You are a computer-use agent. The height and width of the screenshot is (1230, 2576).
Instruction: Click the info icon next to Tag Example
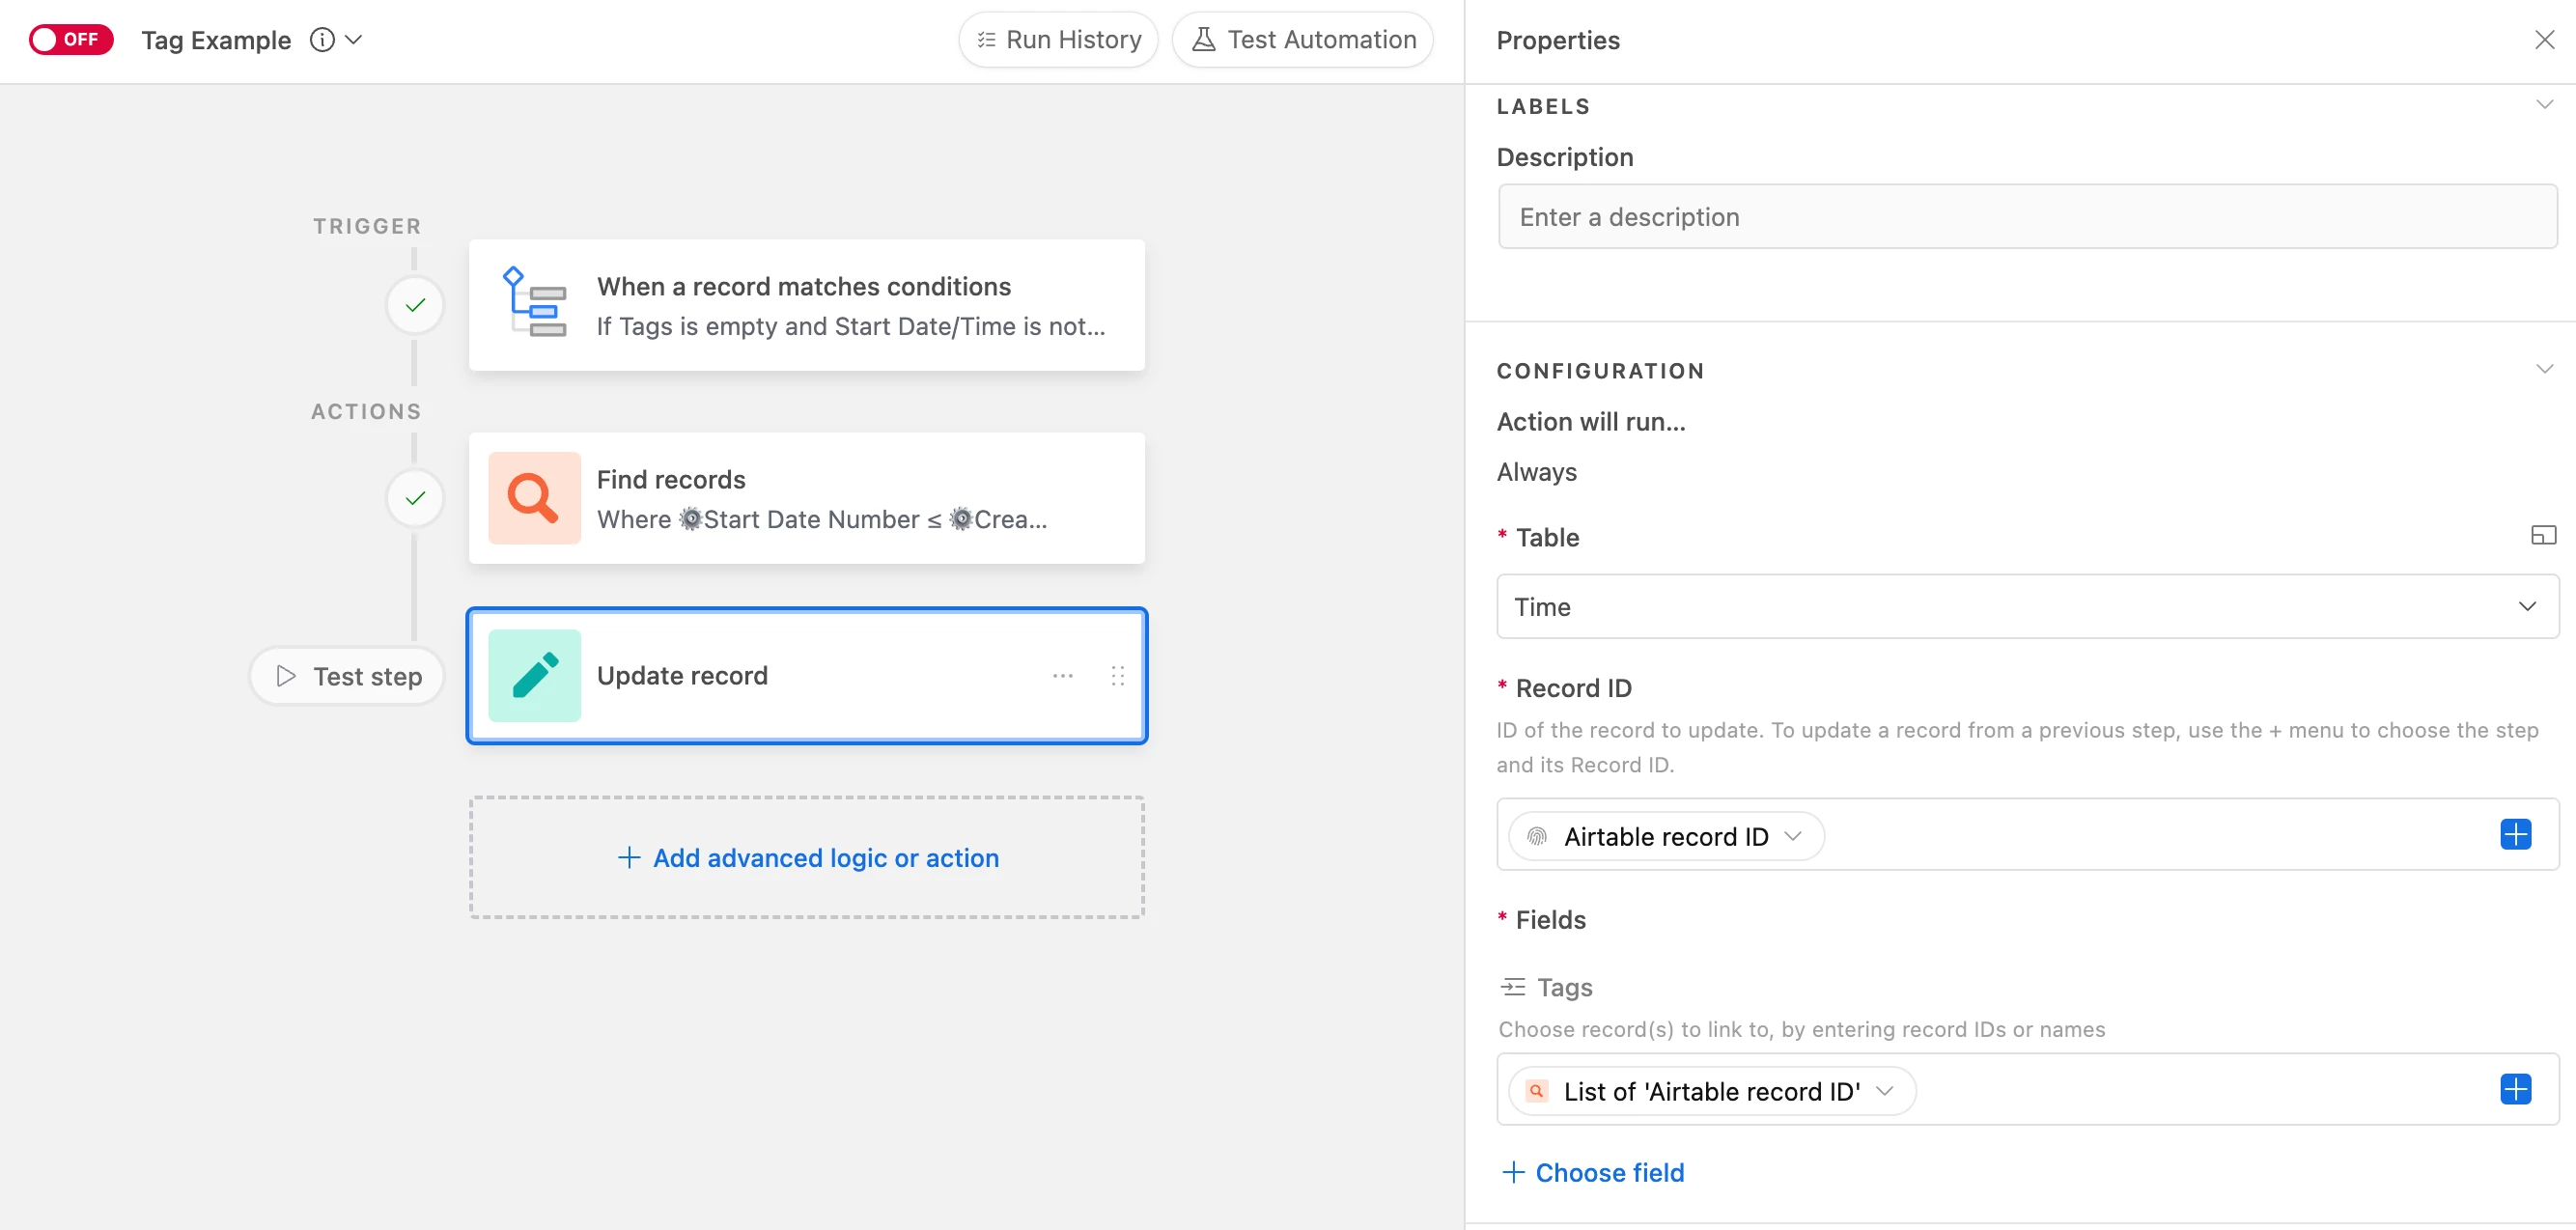322,40
